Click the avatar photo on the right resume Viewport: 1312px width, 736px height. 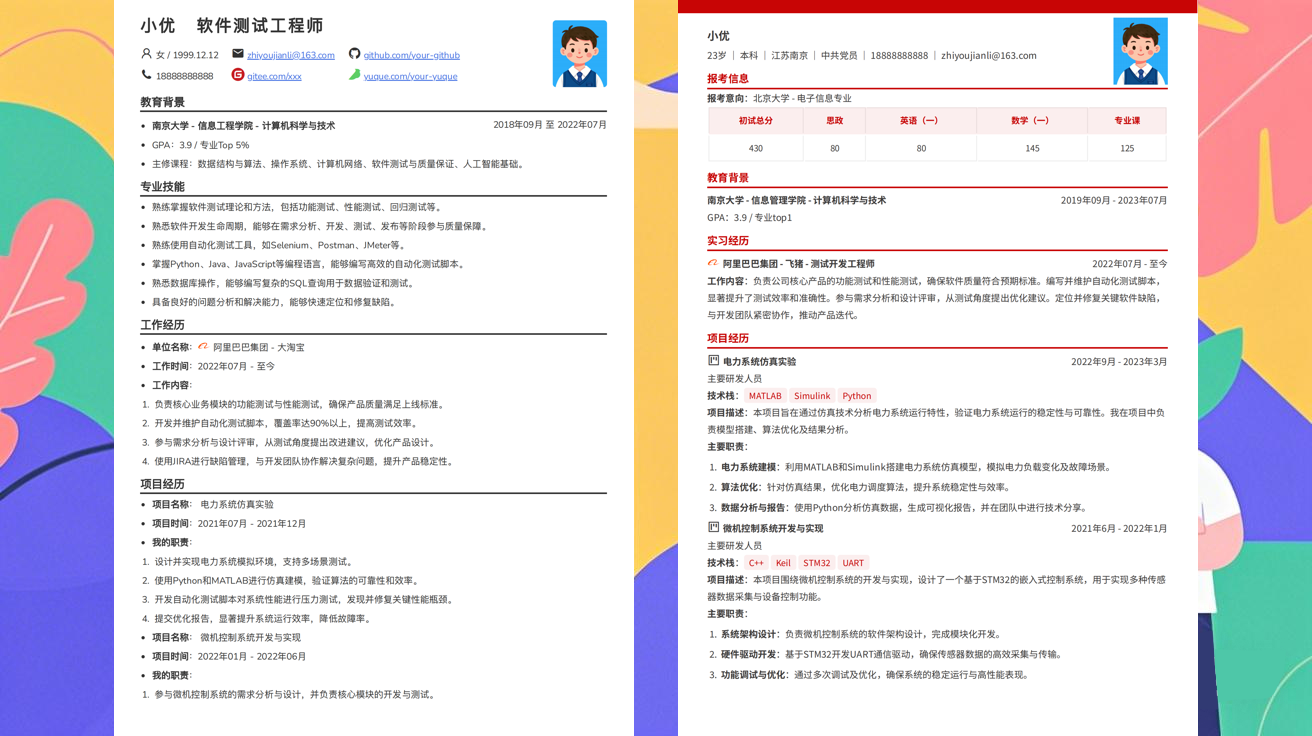coord(1140,51)
